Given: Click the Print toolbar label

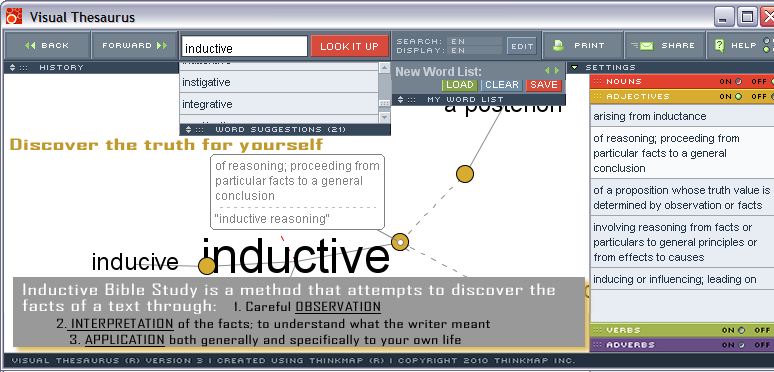Looking at the screenshot, I should 589,45.
